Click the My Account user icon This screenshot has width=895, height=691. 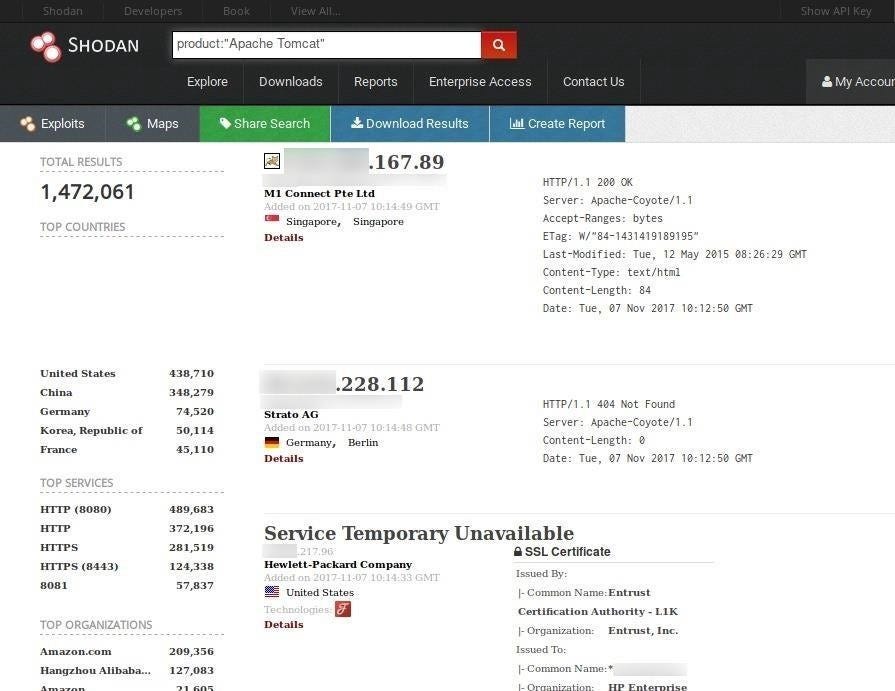click(827, 82)
